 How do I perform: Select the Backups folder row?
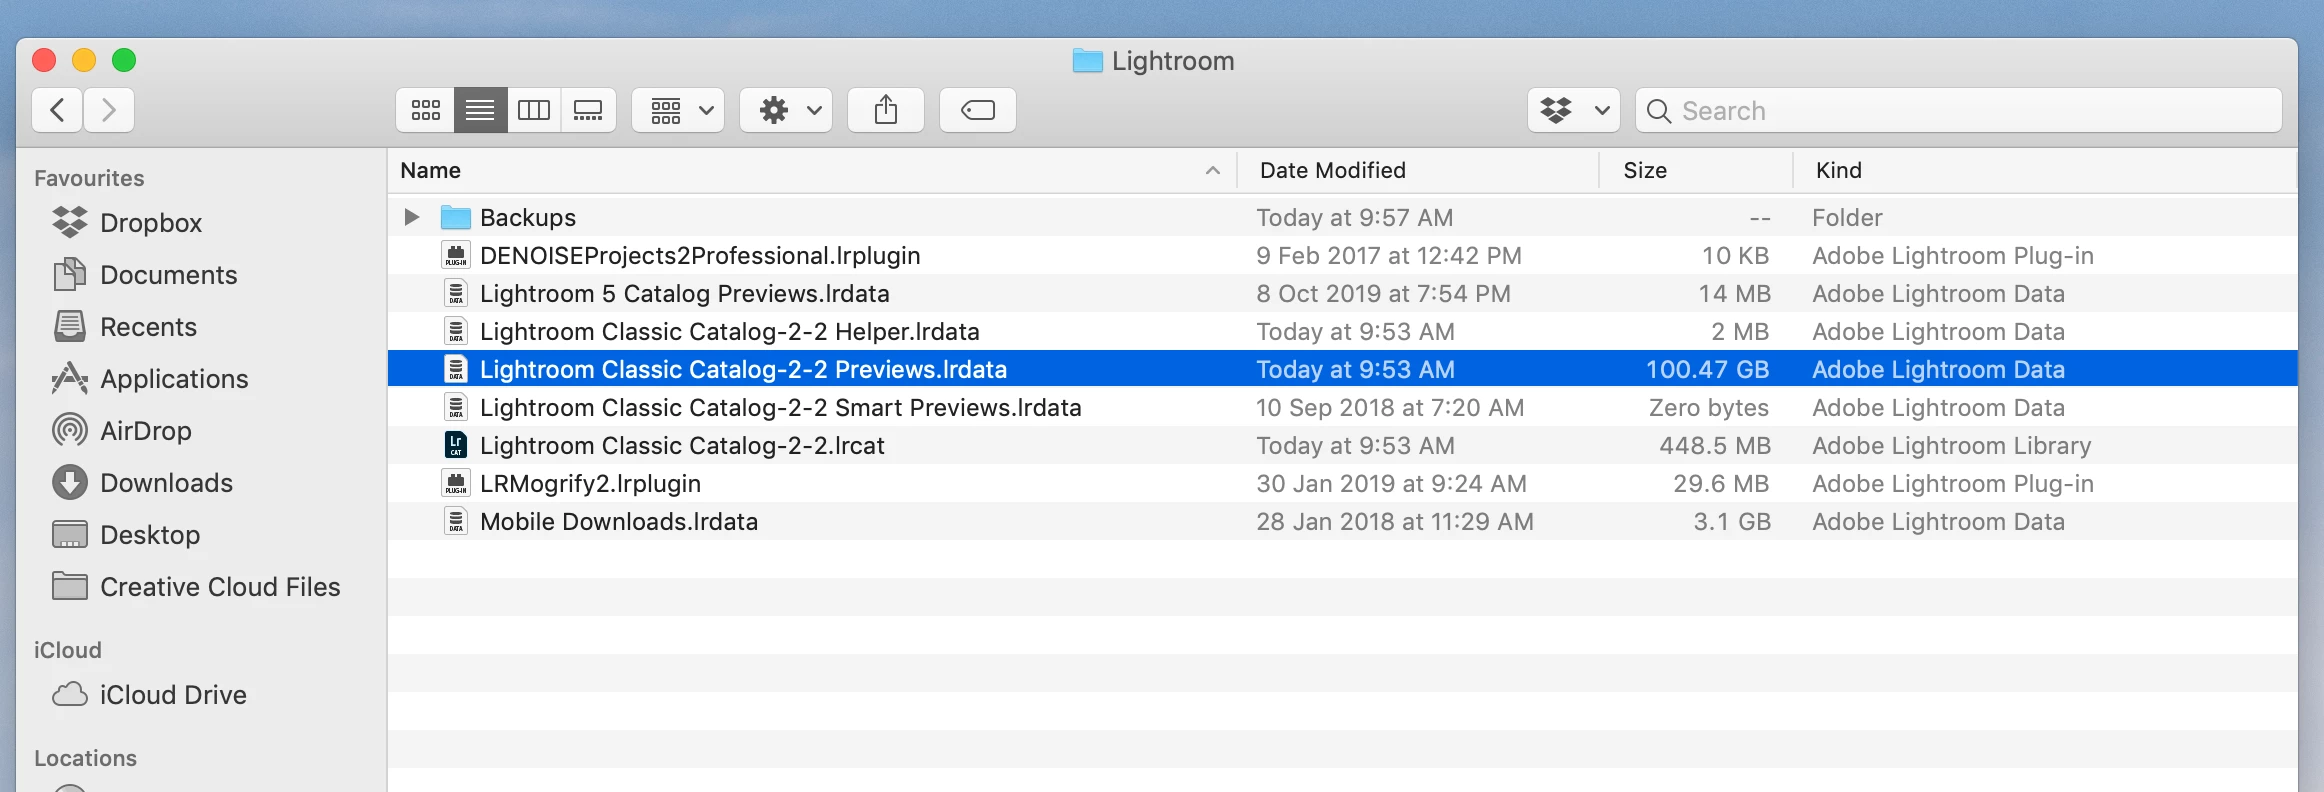1342,217
